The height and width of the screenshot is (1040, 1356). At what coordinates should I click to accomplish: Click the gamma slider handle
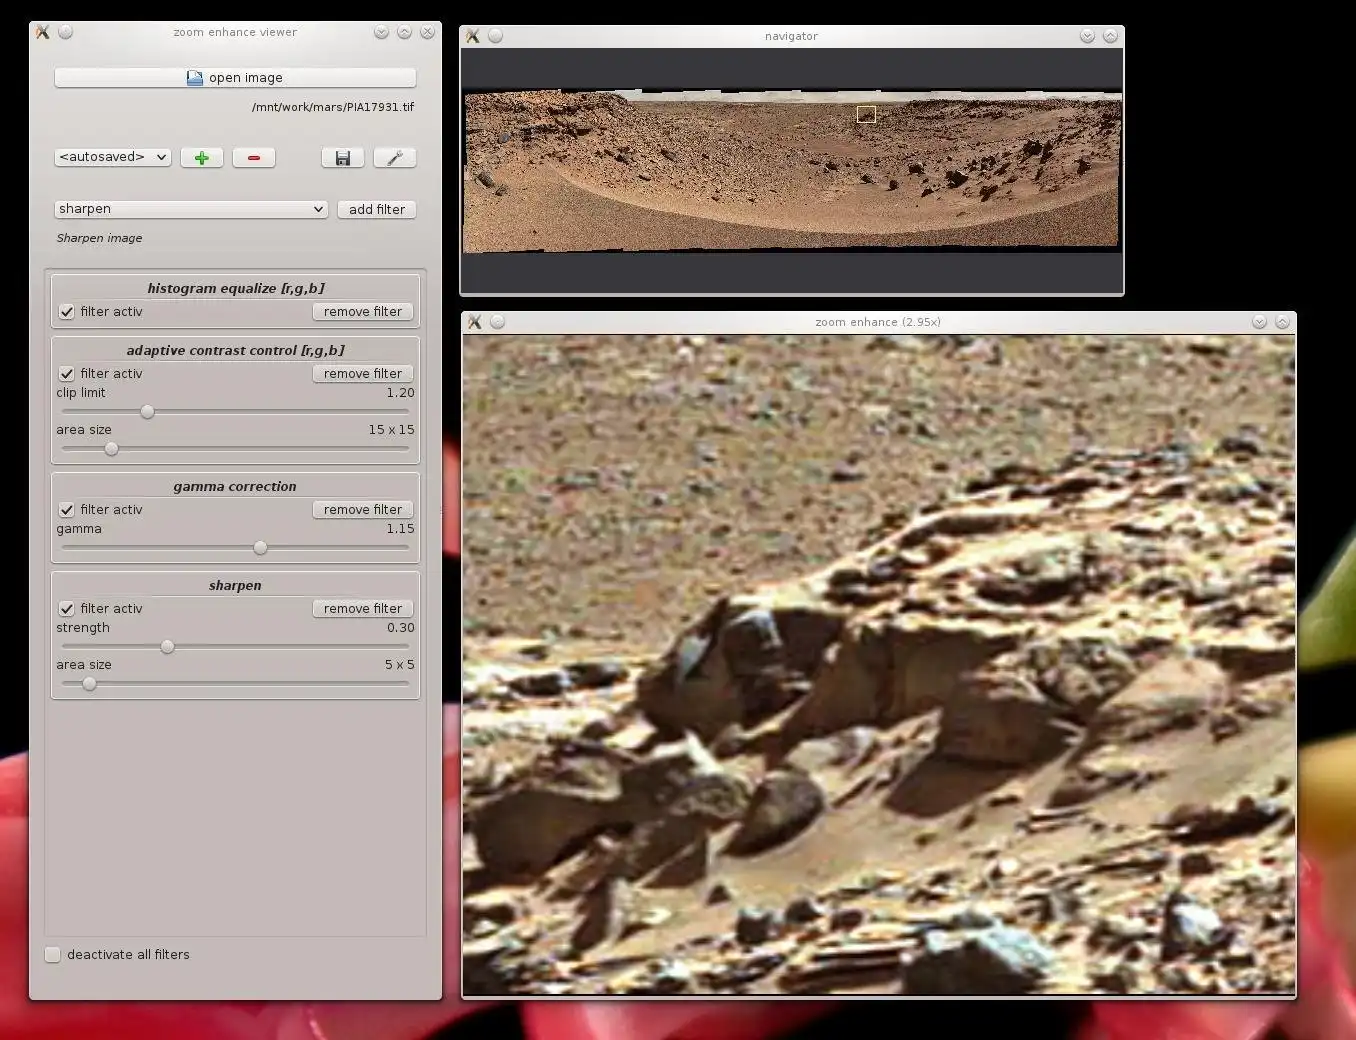(x=260, y=548)
